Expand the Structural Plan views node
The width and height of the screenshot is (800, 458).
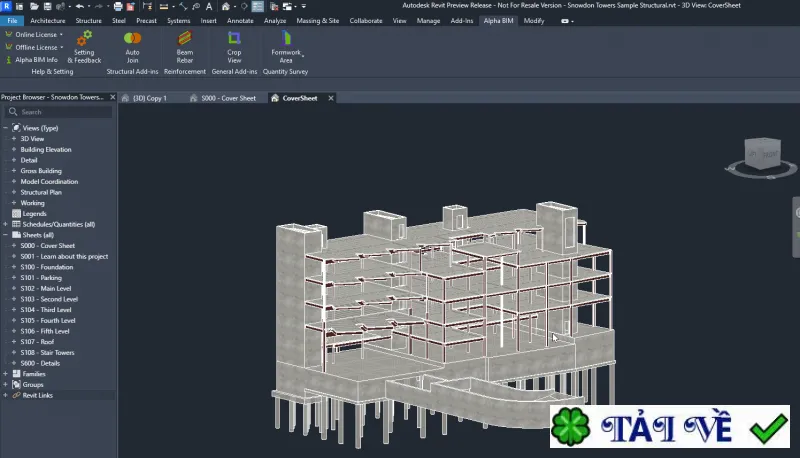(x=14, y=192)
